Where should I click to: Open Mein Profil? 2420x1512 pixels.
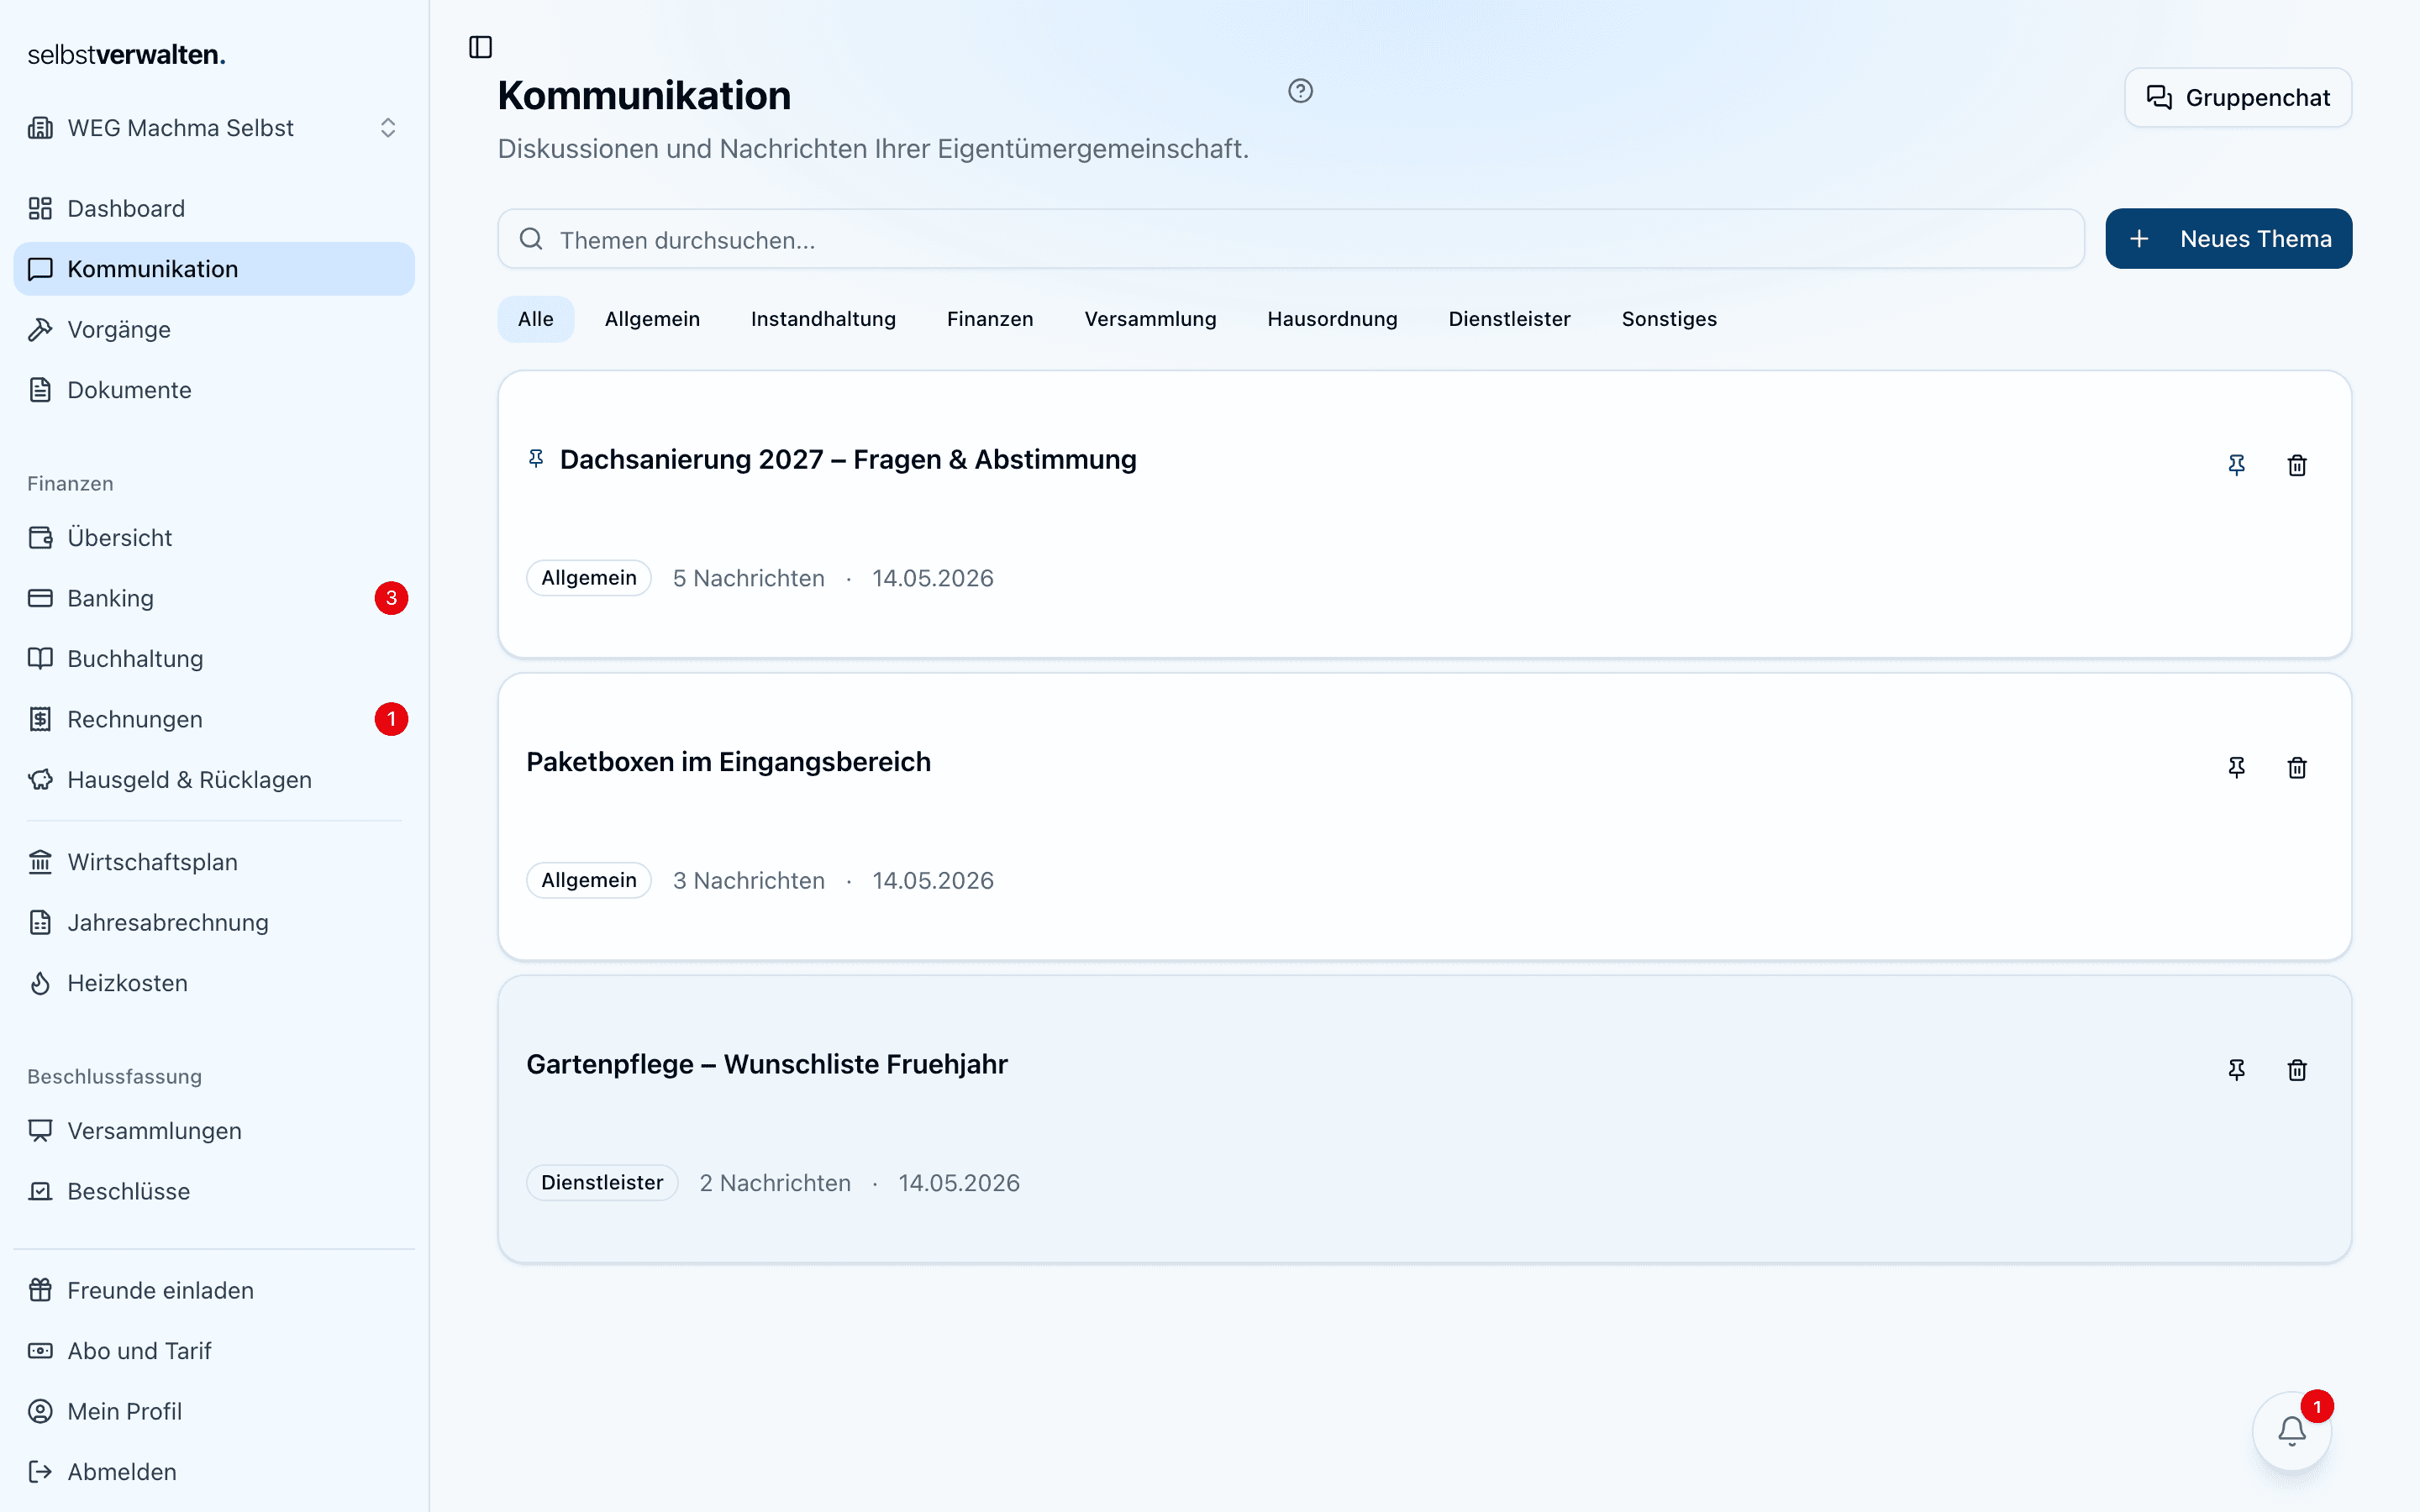[x=214, y=1411]
